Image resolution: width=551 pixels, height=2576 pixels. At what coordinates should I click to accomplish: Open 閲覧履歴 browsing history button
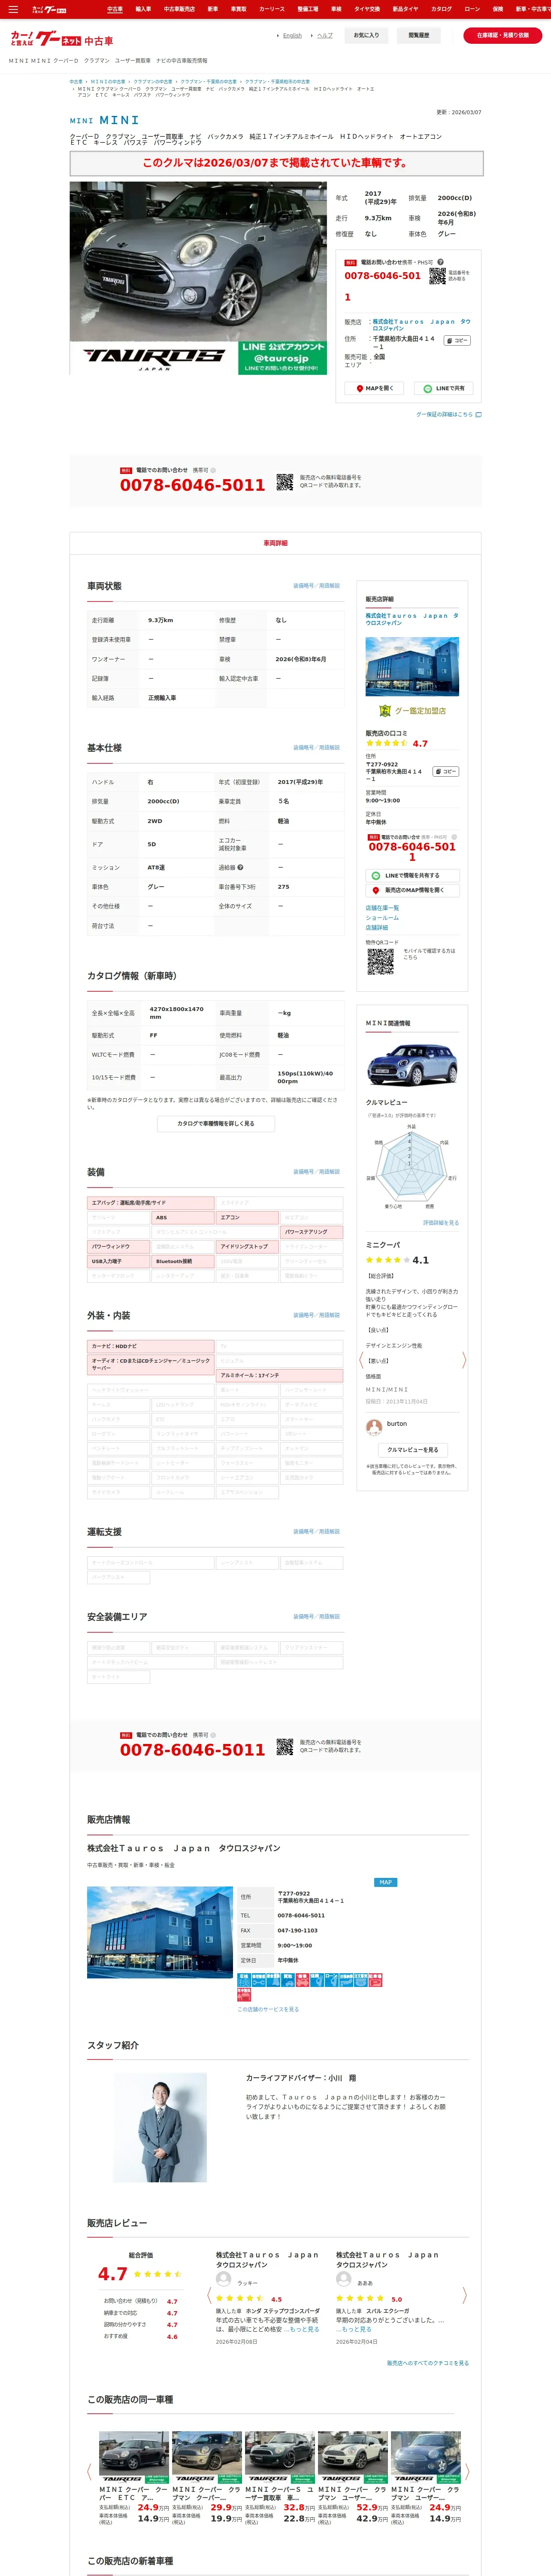pos(419,35)
